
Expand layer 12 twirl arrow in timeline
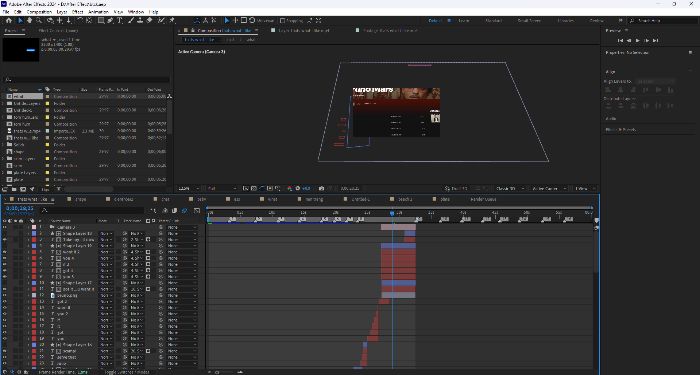click(29, 295)
